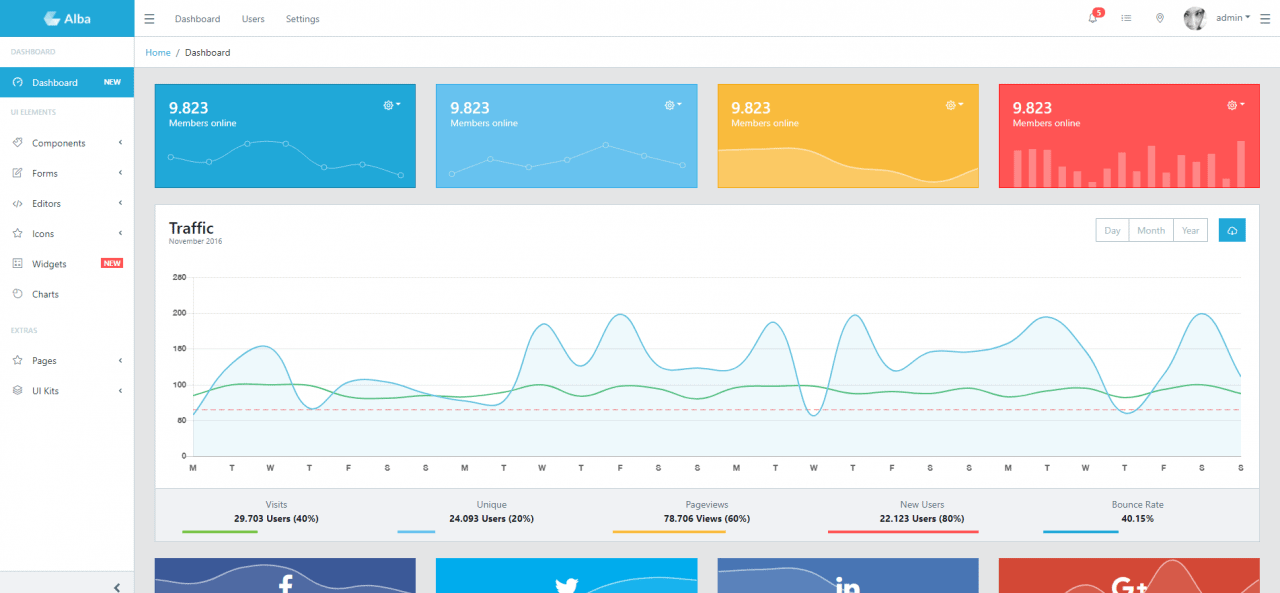Click the list icon in top bar
1280x593 pixels.
(x=1126, y=18)
